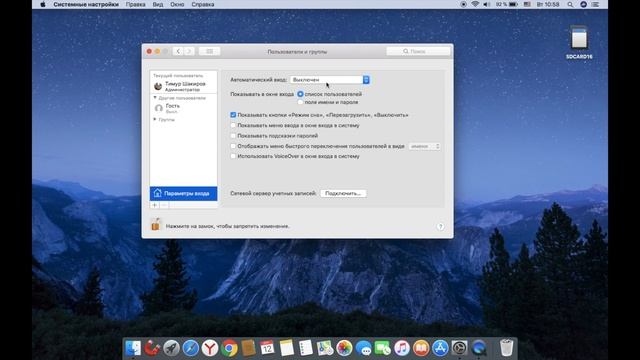Go back in System Preferences toolbar

[x=178, y=51]
